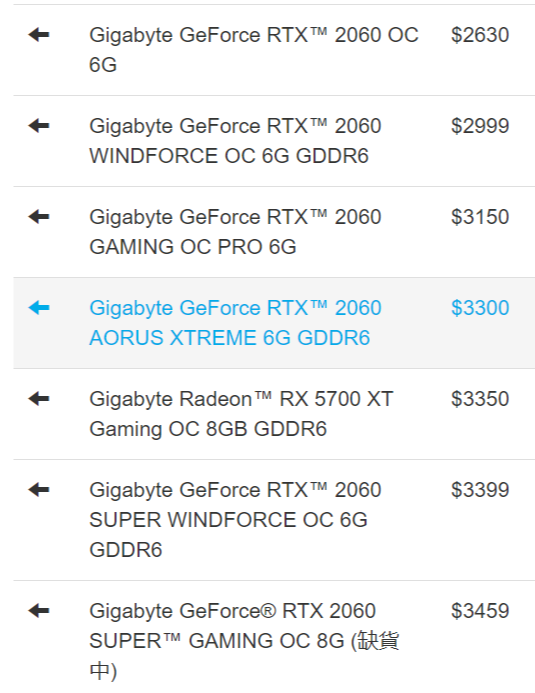Click the $3350 price
This screenshot has height=693, width=535.
[x=480, y=399]
